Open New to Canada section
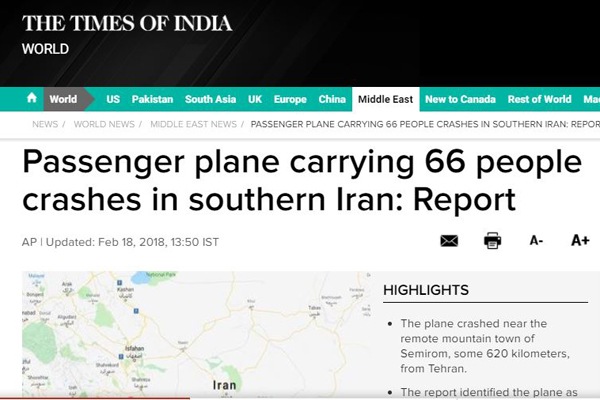Screen dimensions: 600x400 tap(460, 99)
